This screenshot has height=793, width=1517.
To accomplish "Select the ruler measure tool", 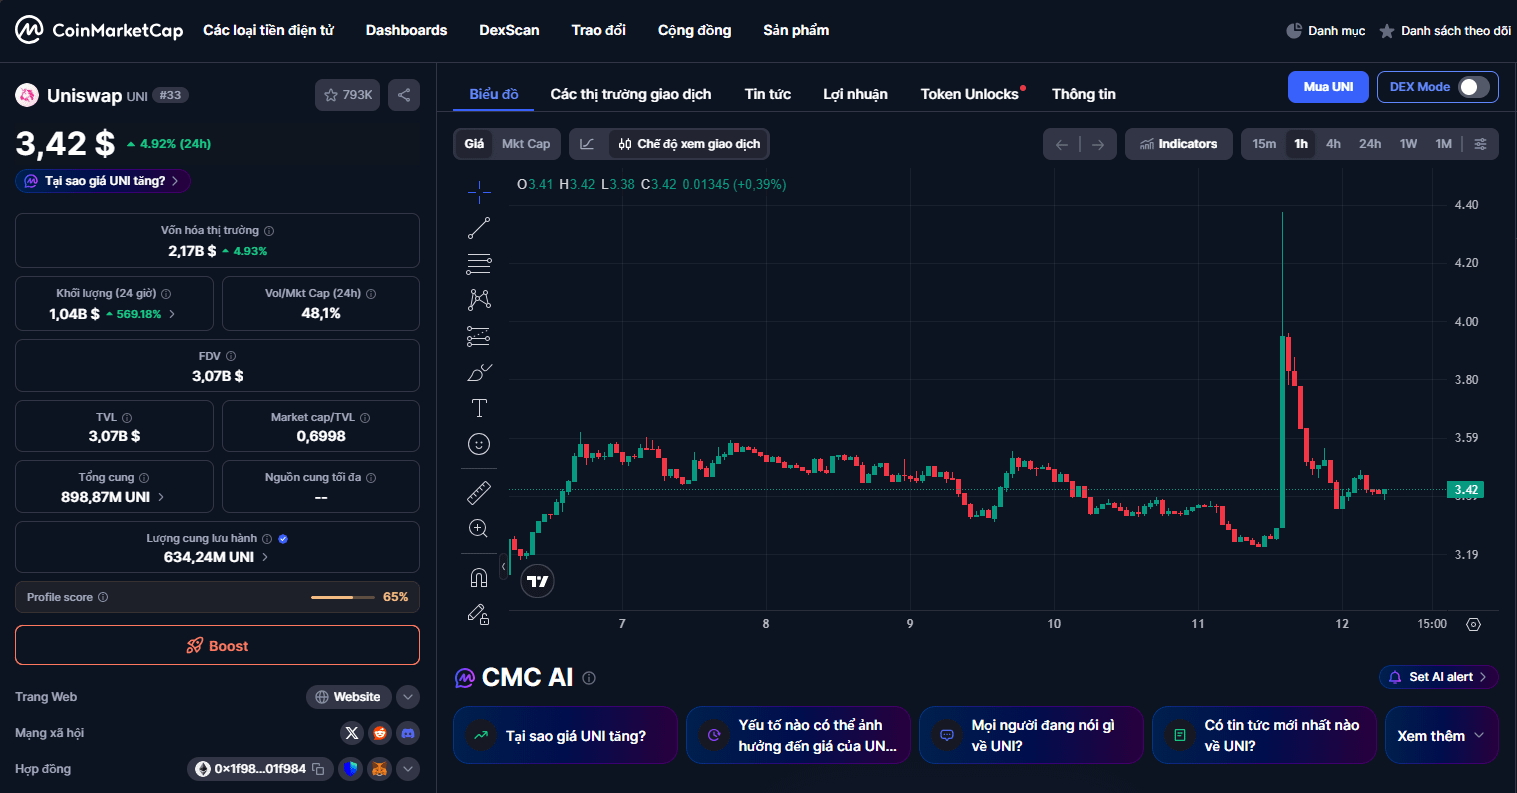I will pos(479,492).
